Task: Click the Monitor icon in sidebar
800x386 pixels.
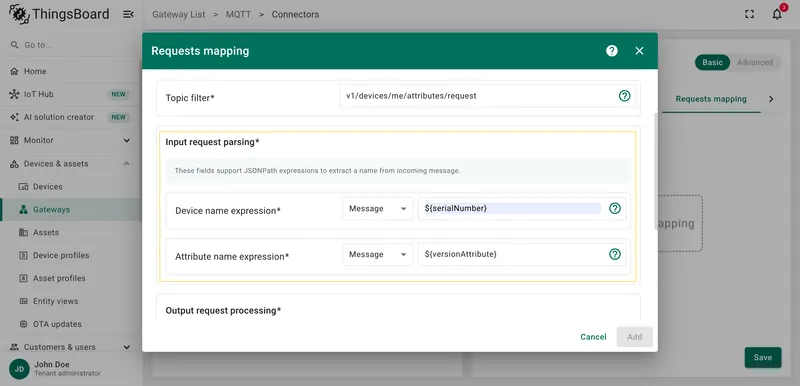Action: point(14,140)
